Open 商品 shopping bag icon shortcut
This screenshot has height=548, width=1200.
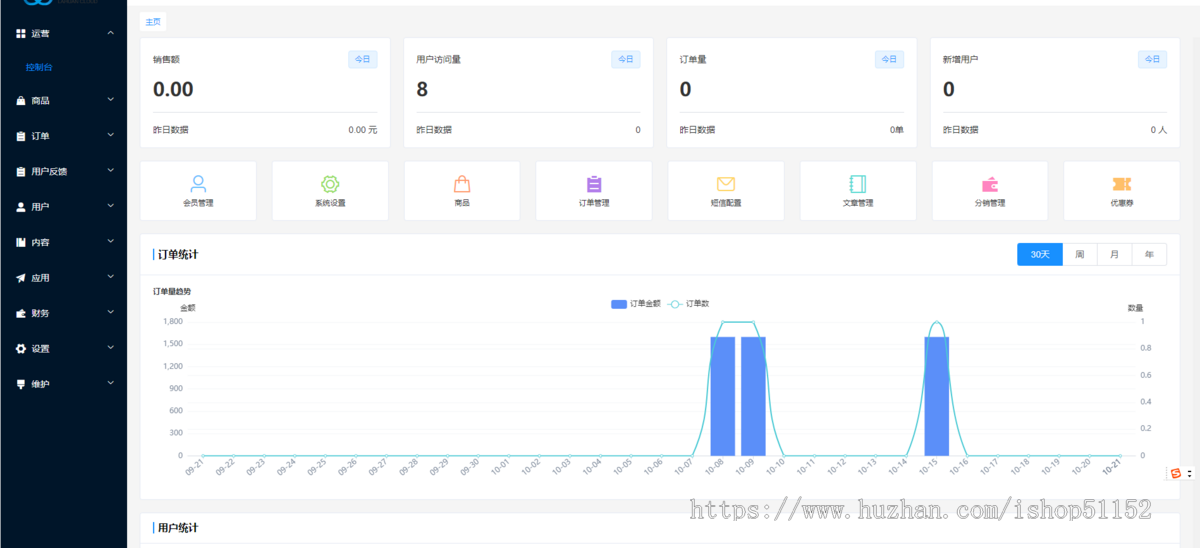462,184
